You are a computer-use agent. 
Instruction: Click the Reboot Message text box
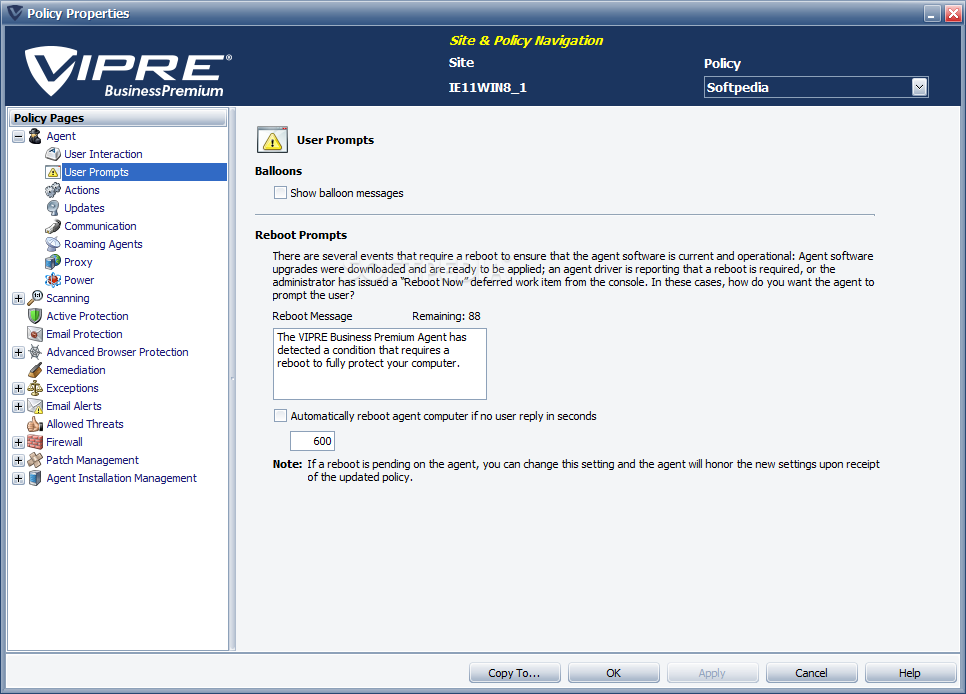380,364
